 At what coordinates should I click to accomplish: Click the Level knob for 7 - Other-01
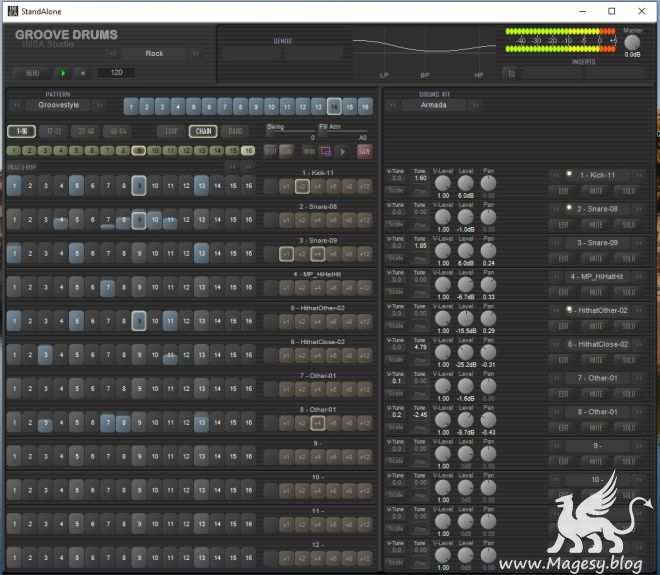[x=465, y=386]
